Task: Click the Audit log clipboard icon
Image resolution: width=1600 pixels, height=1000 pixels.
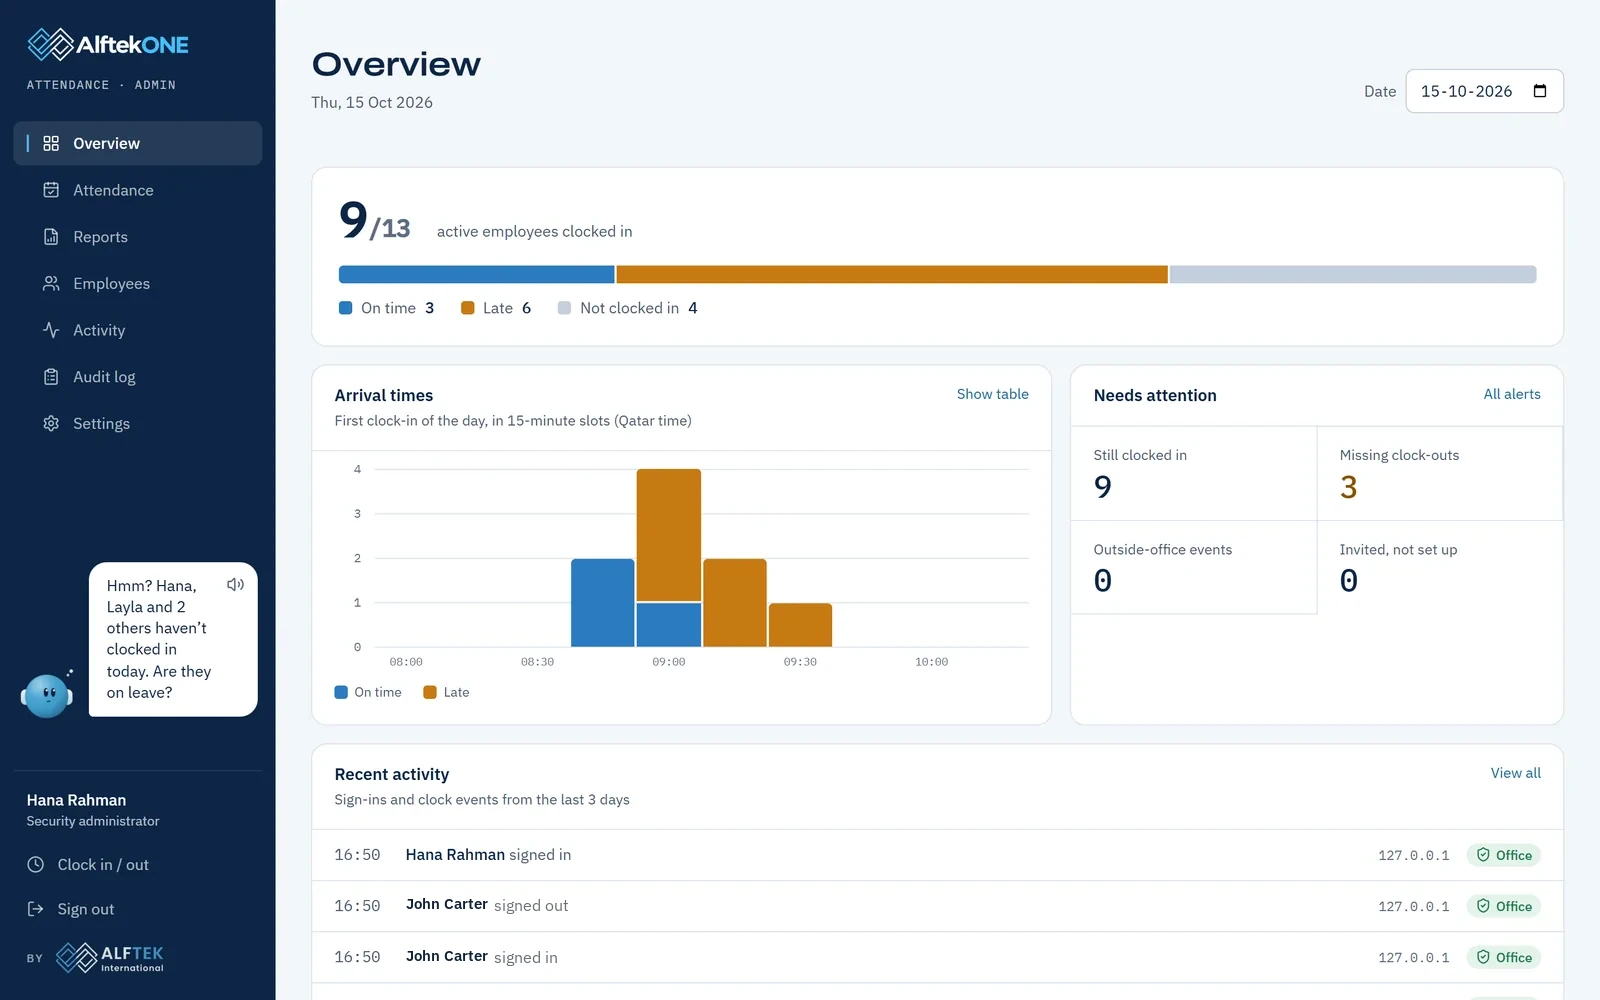Action: [51, 377]
